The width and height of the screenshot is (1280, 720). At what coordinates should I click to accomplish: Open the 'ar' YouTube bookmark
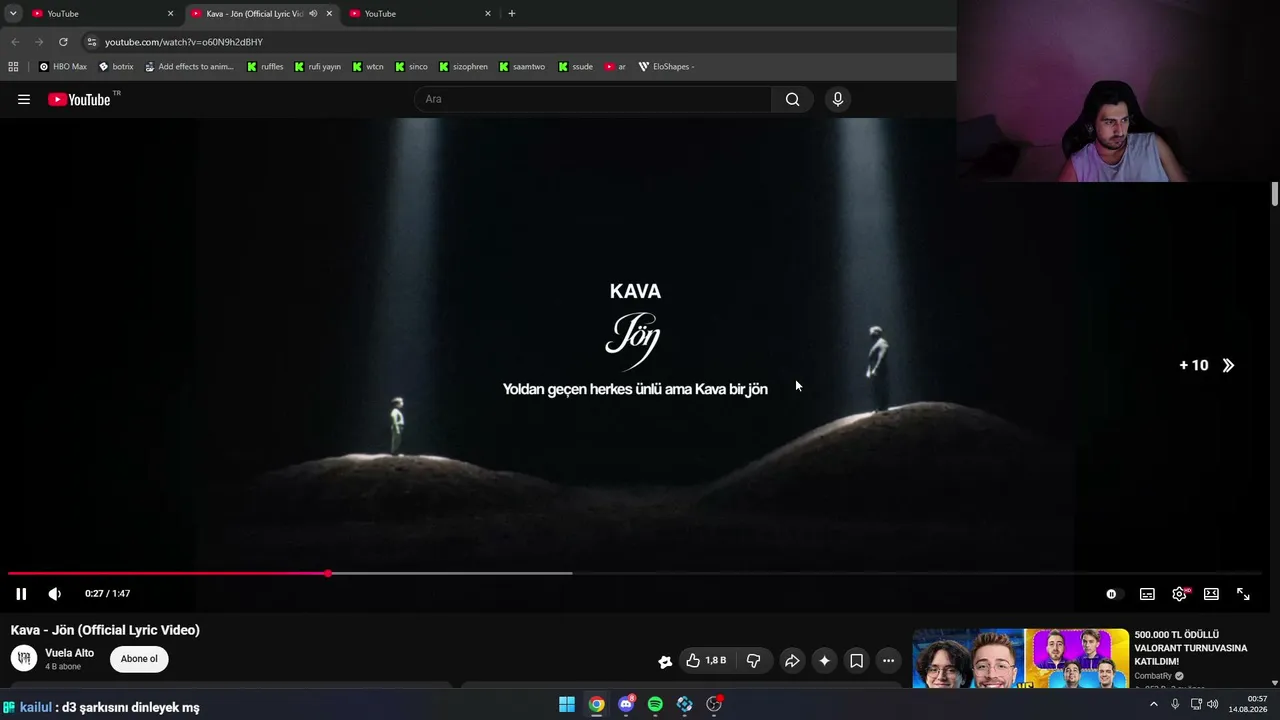coord(615,67)
